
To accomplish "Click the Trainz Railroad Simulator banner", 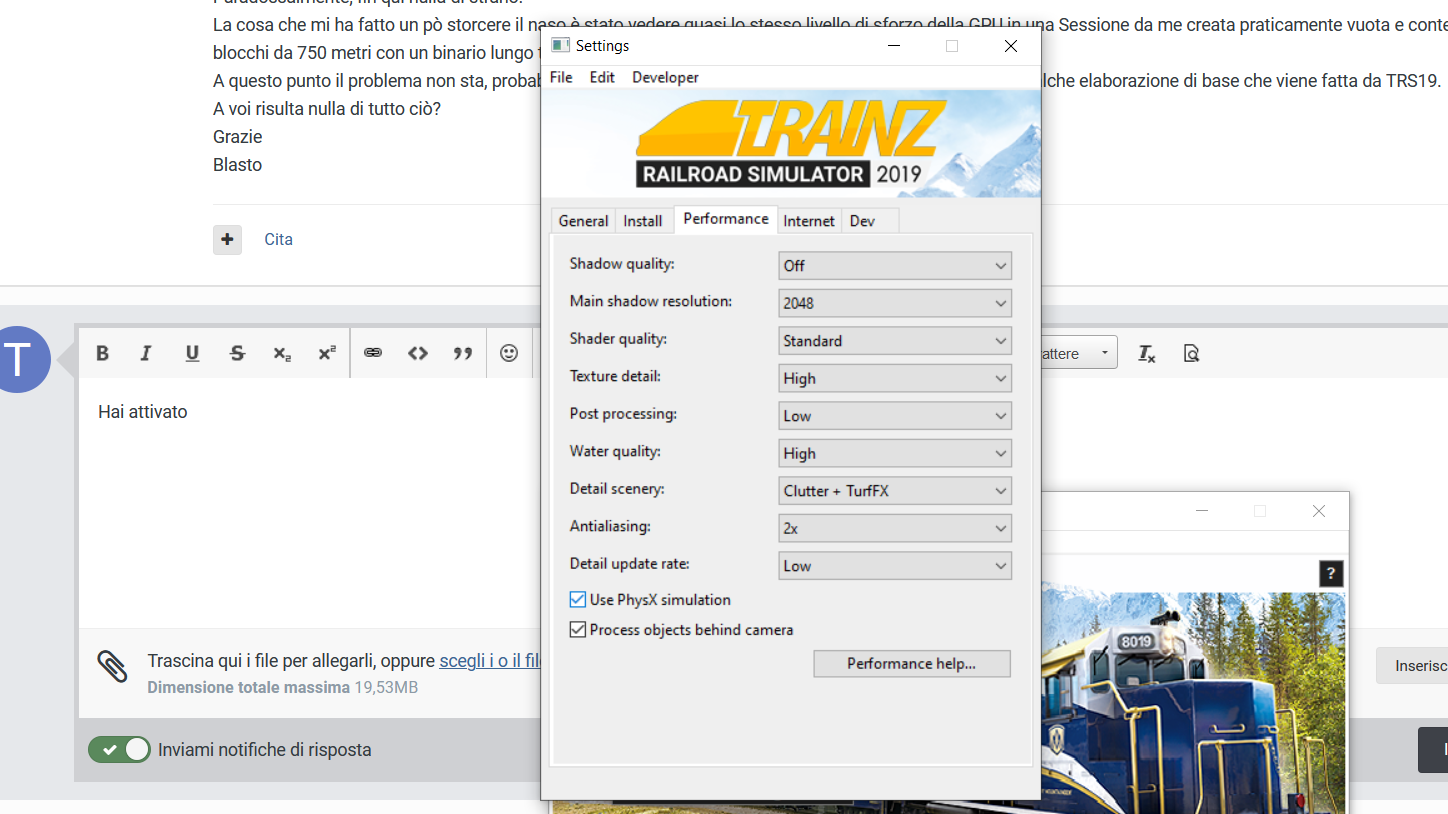I will (x=791, y=144).
